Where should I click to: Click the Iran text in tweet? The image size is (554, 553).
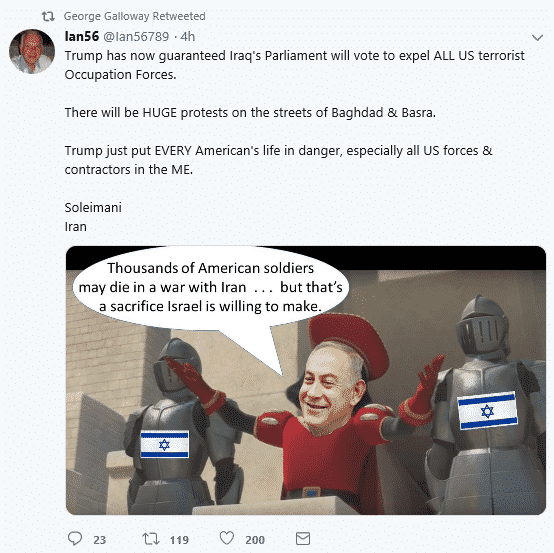click(x=76, y=227)
